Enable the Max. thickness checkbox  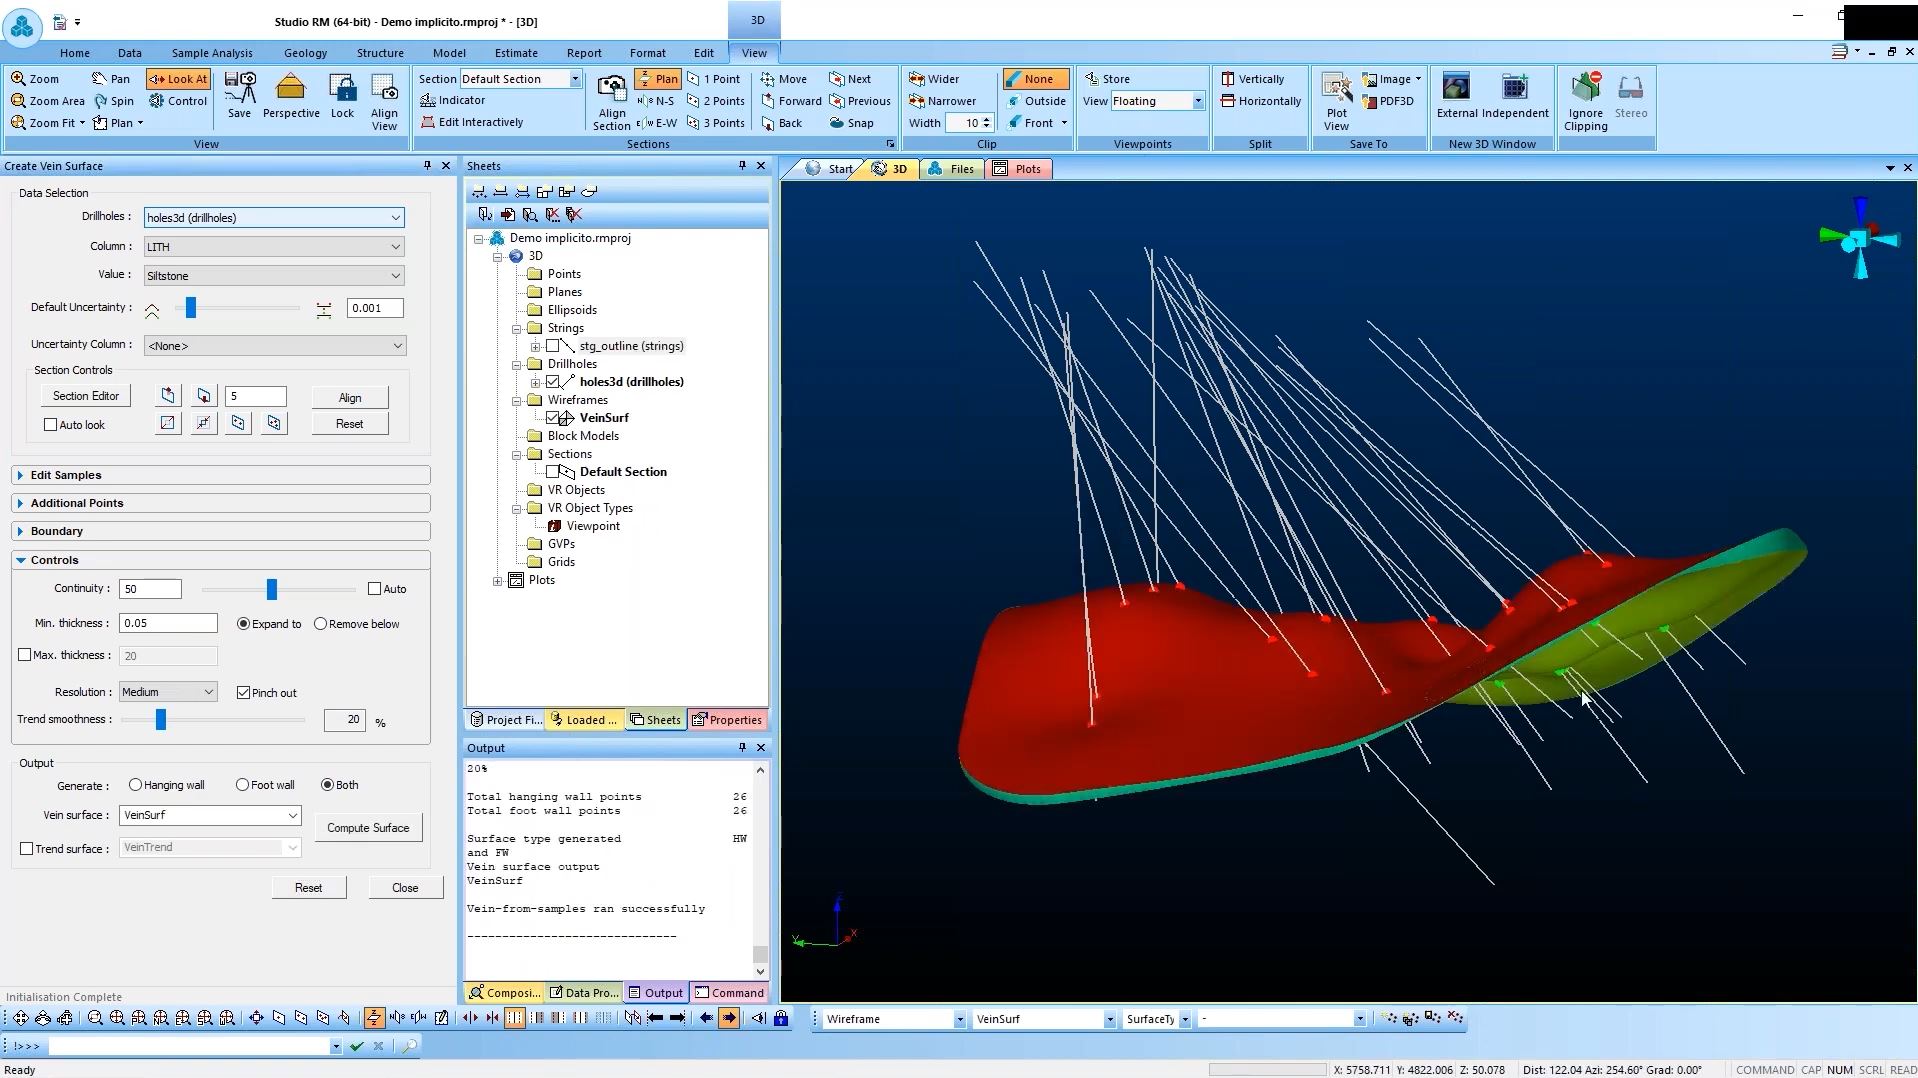pos(25,655)
